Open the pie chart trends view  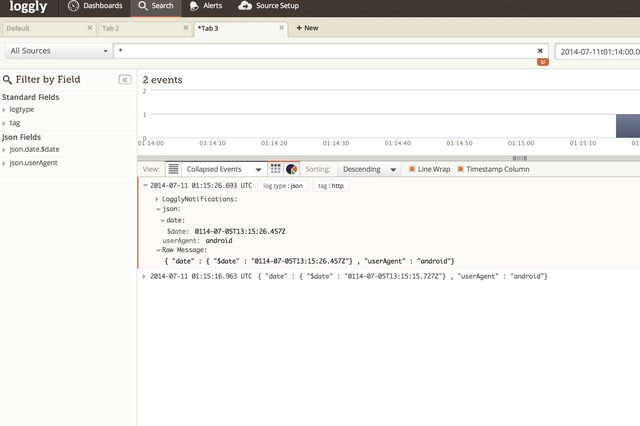(291, 169)
